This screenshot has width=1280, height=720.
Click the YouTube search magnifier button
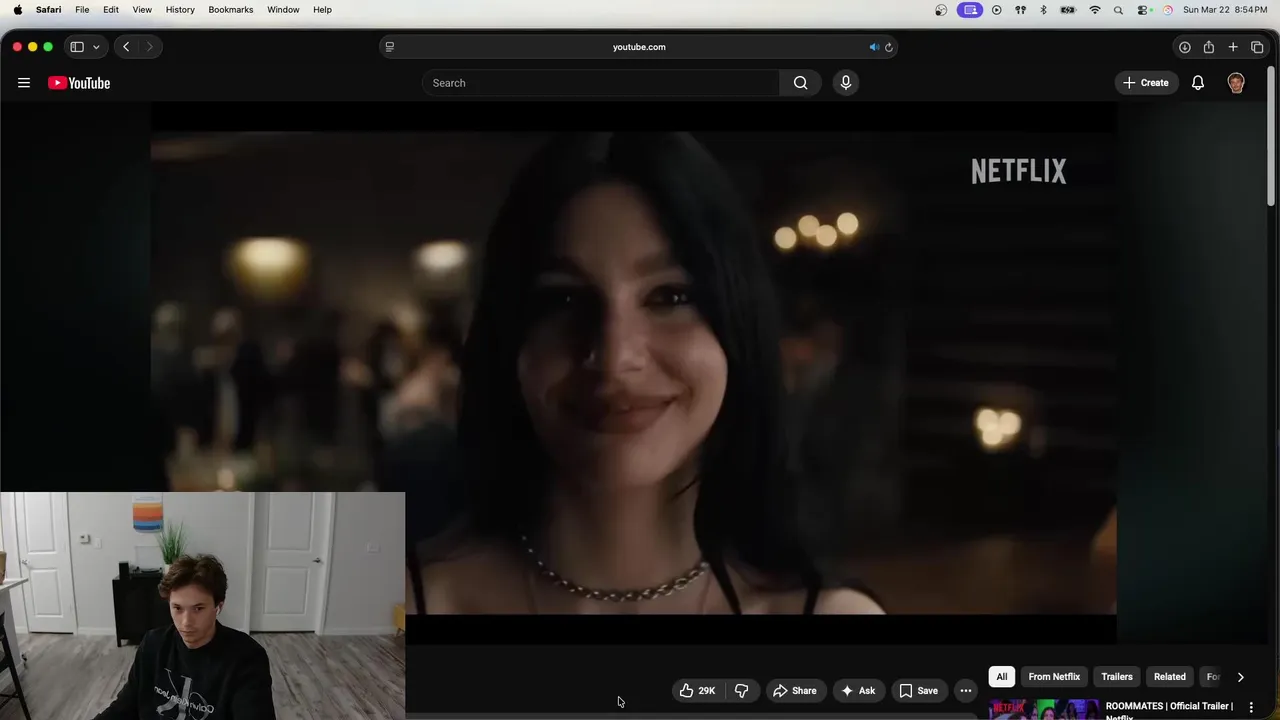pyautogui.click(x=800, y=83)
